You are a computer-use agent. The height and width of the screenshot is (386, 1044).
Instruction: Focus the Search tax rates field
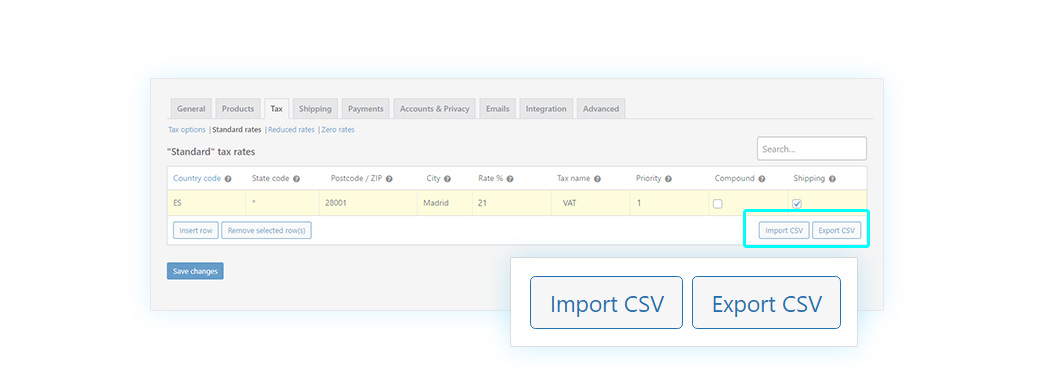point(812,148)
